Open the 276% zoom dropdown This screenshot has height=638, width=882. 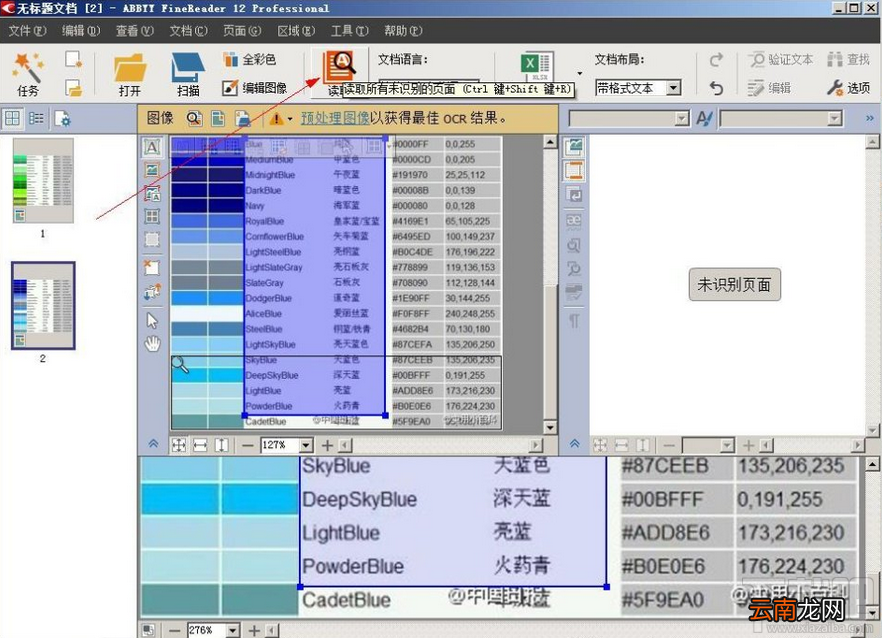(233, 631)
